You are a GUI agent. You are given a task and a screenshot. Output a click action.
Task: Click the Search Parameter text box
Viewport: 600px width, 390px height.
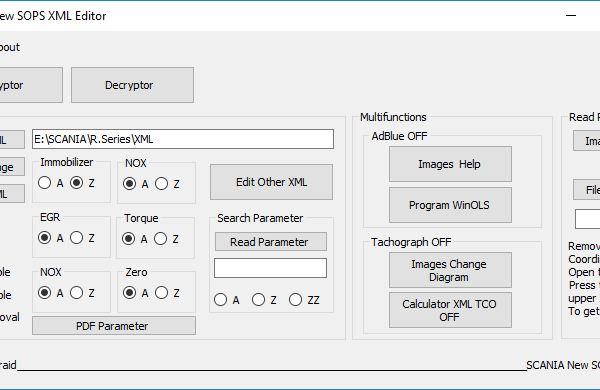[x=271, y=268]
